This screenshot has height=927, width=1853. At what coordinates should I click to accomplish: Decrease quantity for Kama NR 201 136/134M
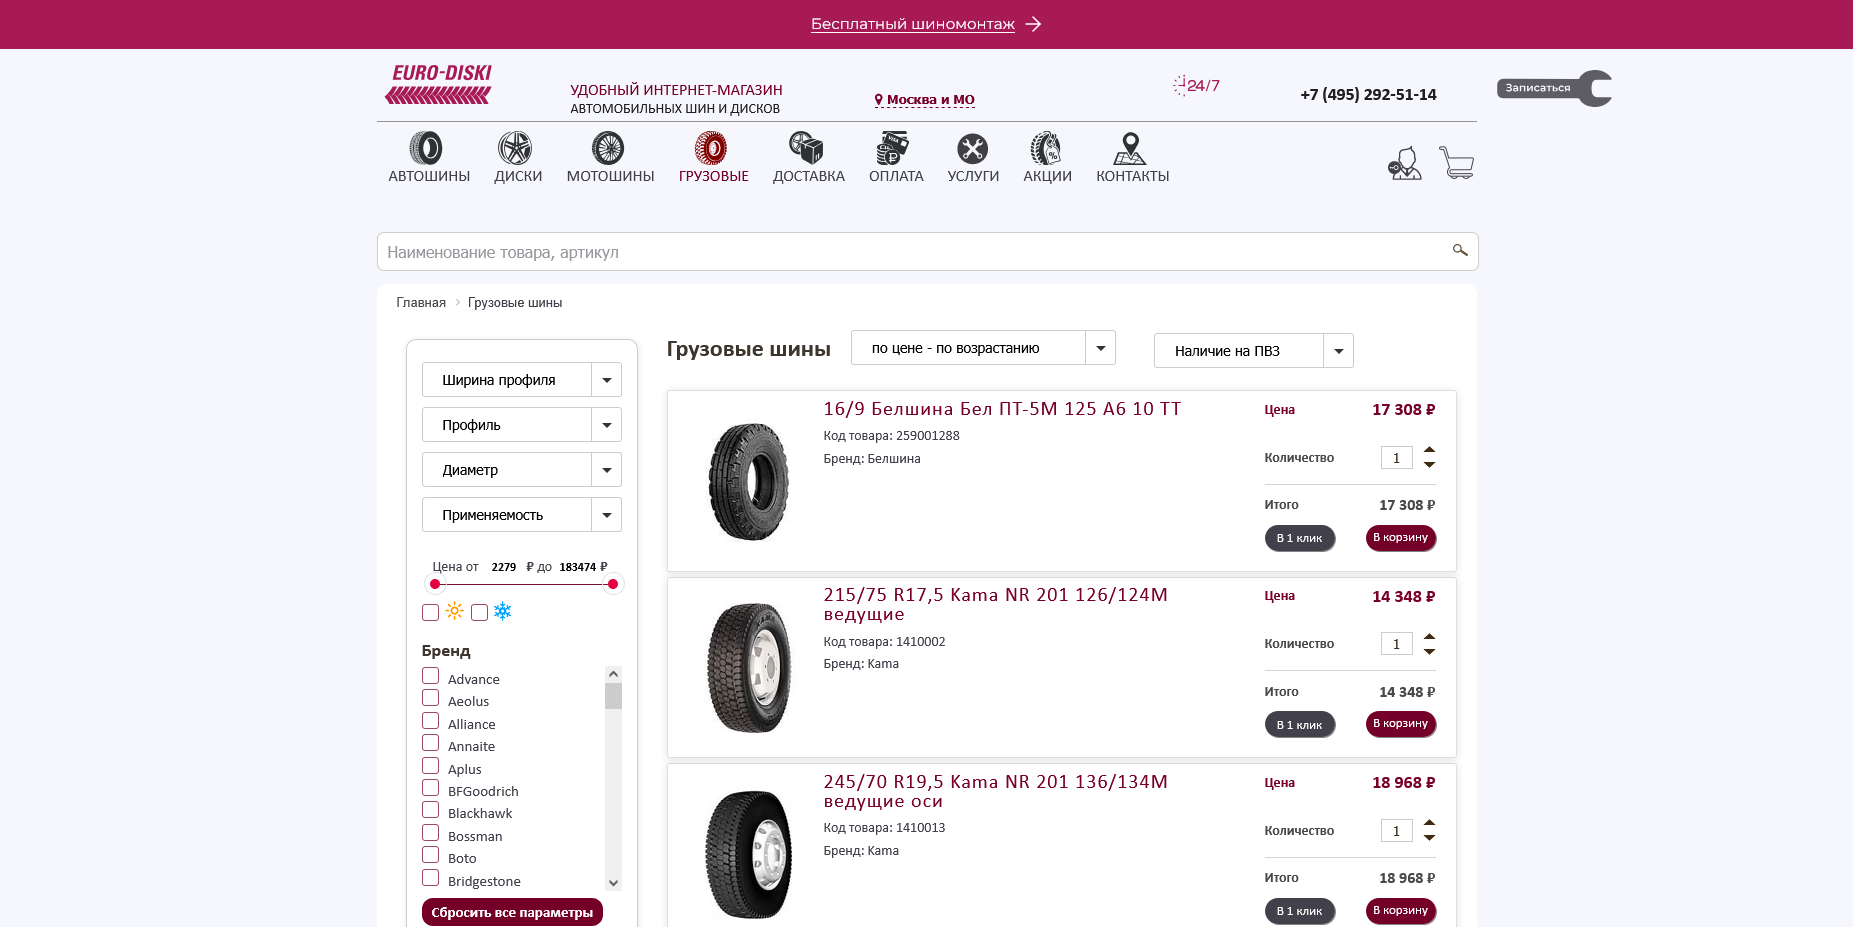pos(1430,837)
